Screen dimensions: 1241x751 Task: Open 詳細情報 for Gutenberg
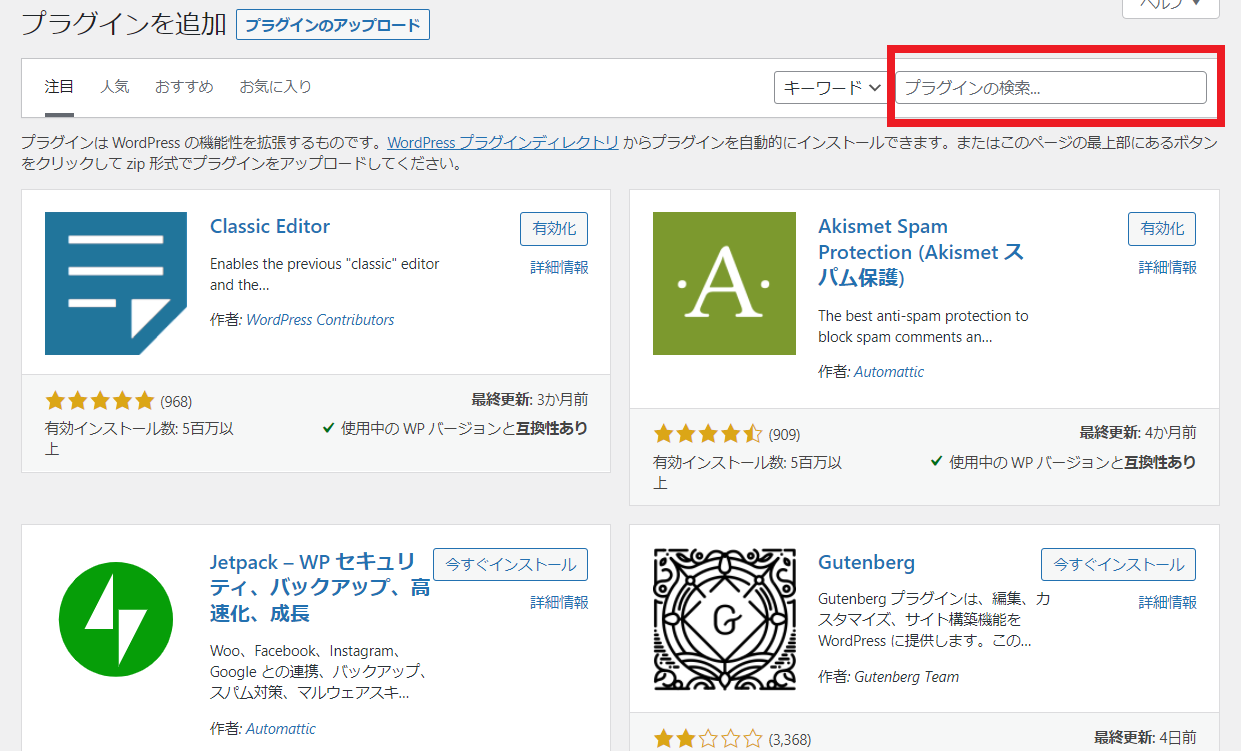coord(1167,602)
